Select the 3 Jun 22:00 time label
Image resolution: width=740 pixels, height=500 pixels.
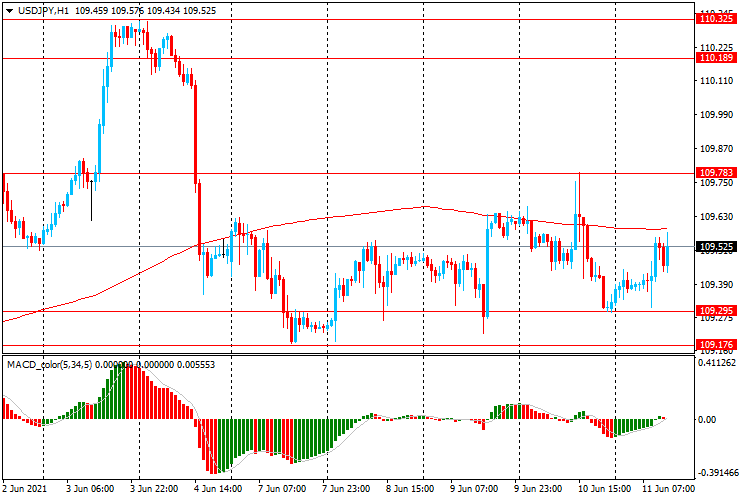[x=154, y=488]
